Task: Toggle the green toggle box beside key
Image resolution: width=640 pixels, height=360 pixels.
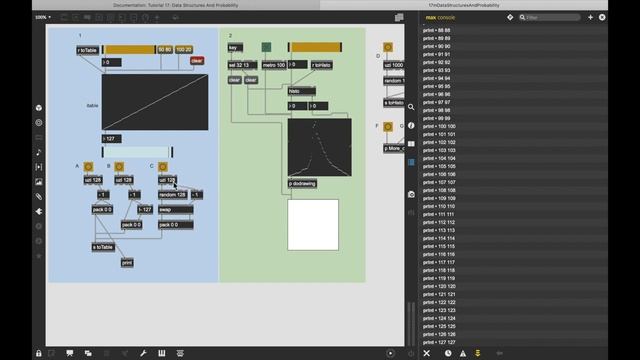Action: pos(266,47)
